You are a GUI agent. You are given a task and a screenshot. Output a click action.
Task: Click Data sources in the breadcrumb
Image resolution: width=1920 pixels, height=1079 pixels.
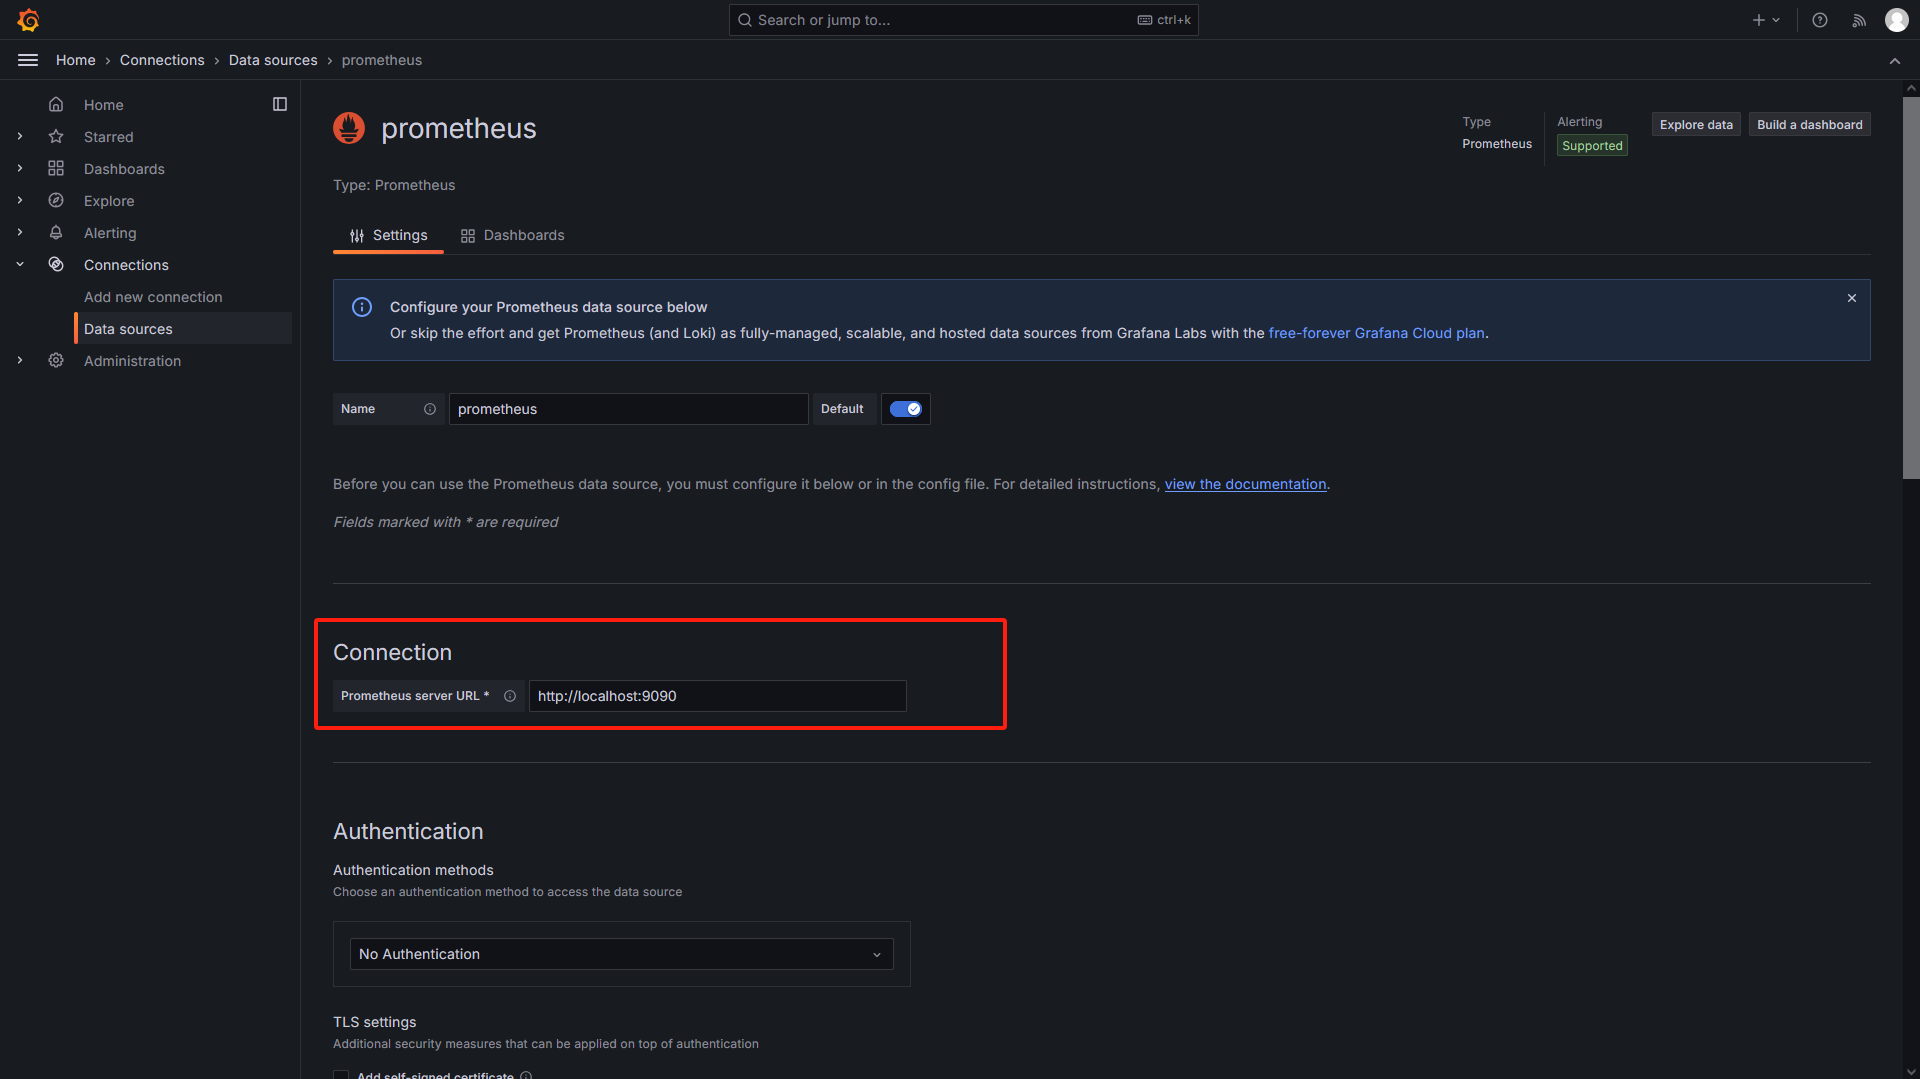pos(273,60)
